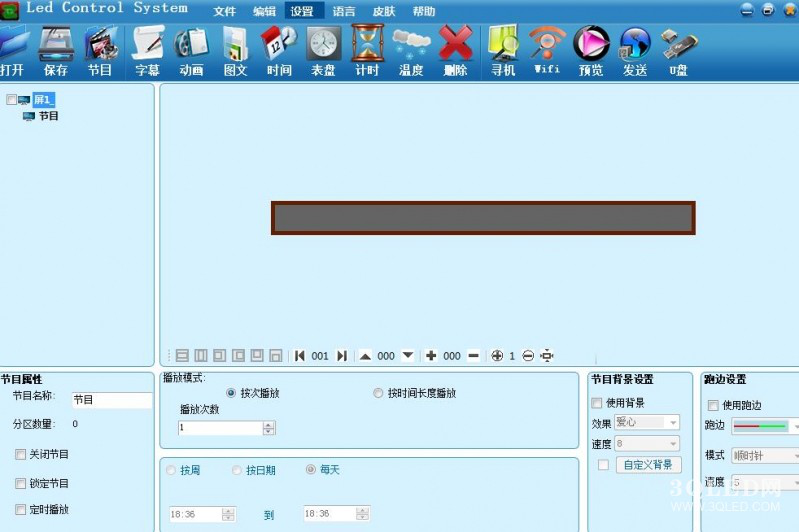799x532 pixels.
Task: Click the fit-to-screen move icon
Action: tap(547, 356)
